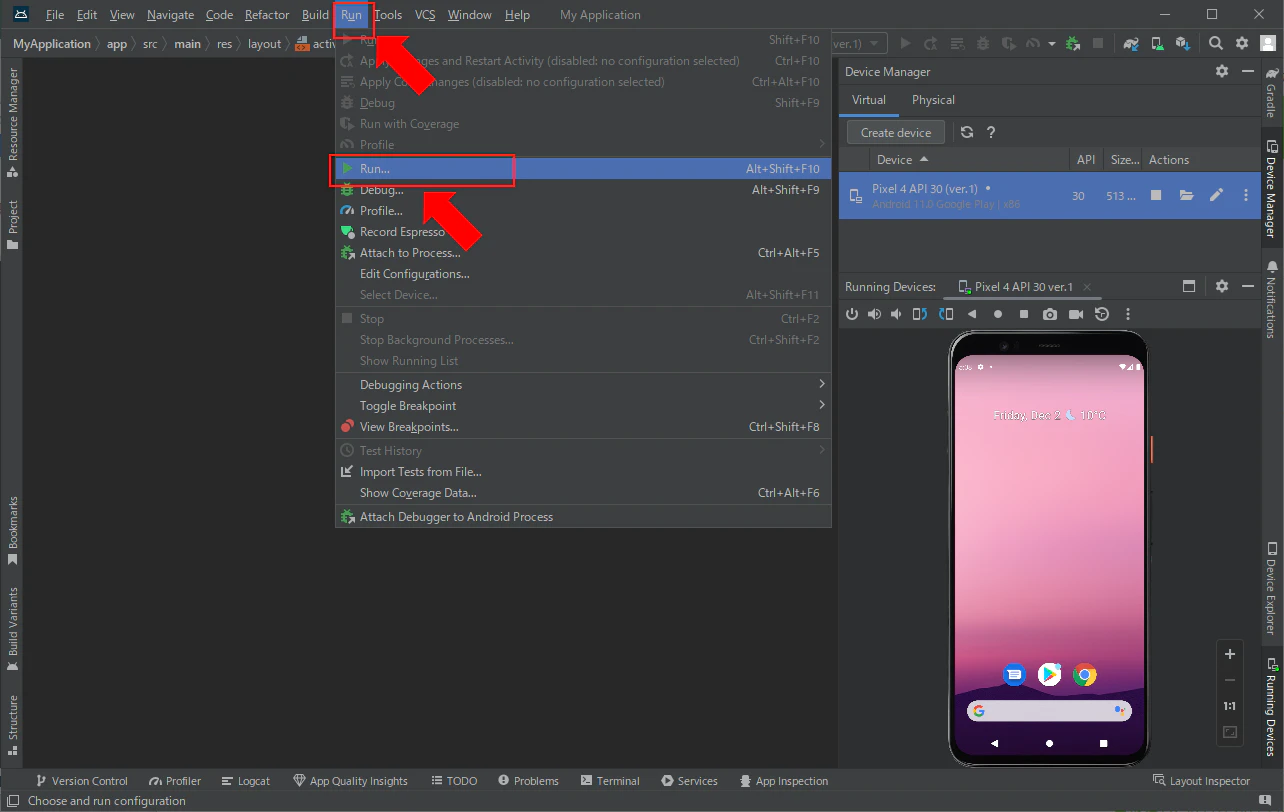Image resolution: width=1284 pixels, height=812 pixels.
Task: Open Play Store app on emulator screen
Action: point(1049,675)
